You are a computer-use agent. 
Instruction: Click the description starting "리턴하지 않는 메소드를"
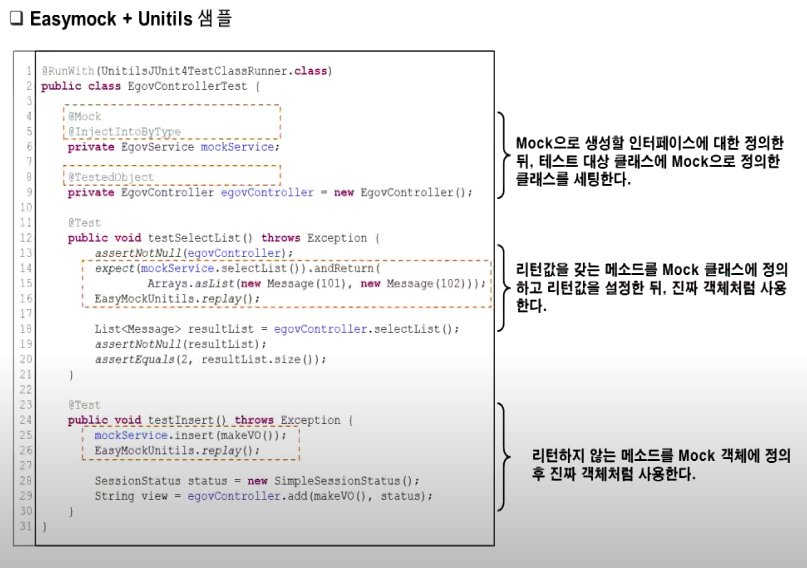pyautogui.click(x=661, y=465)
